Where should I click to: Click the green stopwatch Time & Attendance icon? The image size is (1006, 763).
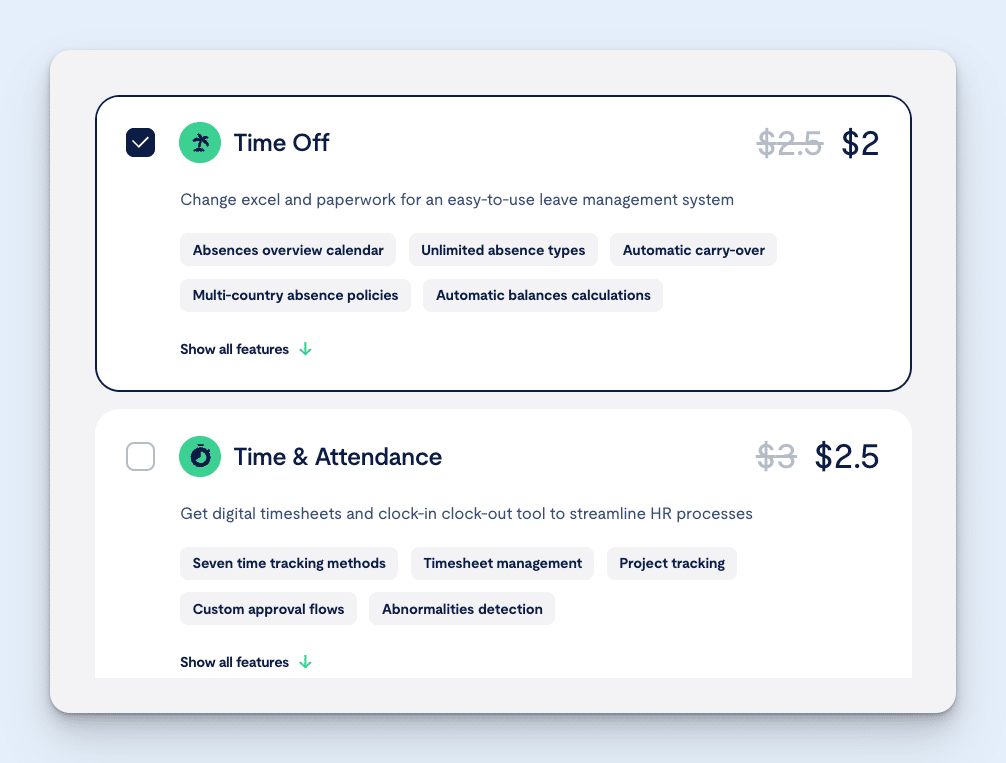point(200,456)
